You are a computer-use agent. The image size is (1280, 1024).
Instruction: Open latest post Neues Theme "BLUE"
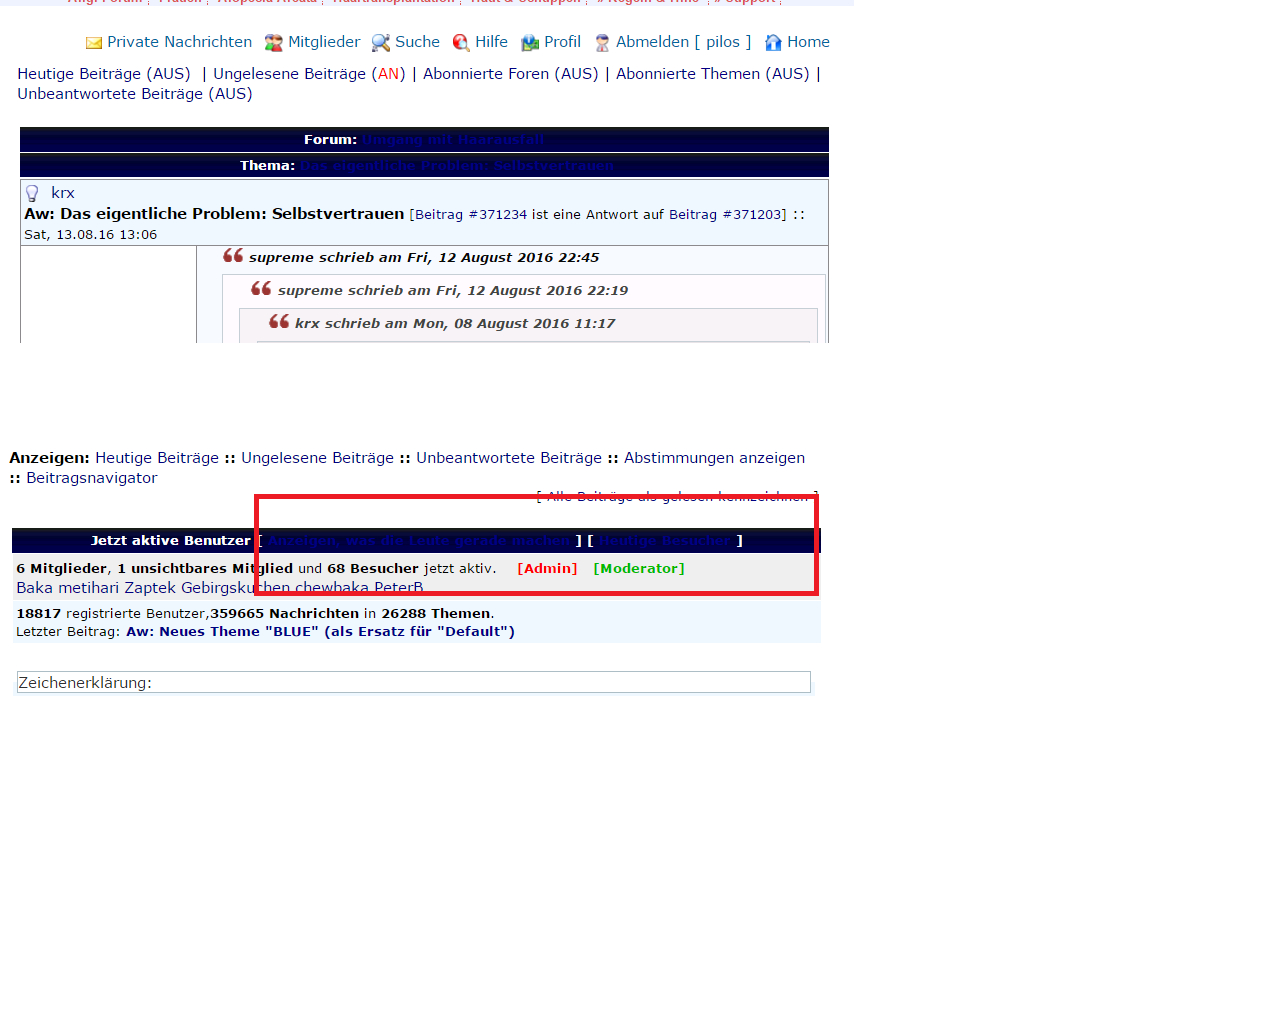click(x=320, y=632)
